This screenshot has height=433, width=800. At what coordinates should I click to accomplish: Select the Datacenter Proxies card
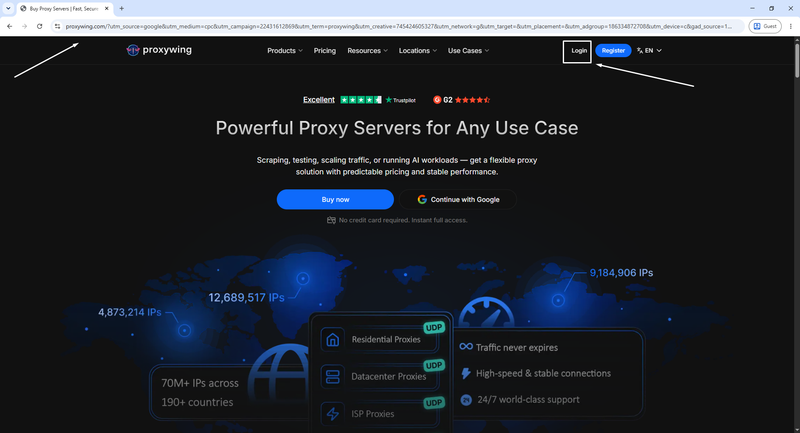tap(379, 377)
